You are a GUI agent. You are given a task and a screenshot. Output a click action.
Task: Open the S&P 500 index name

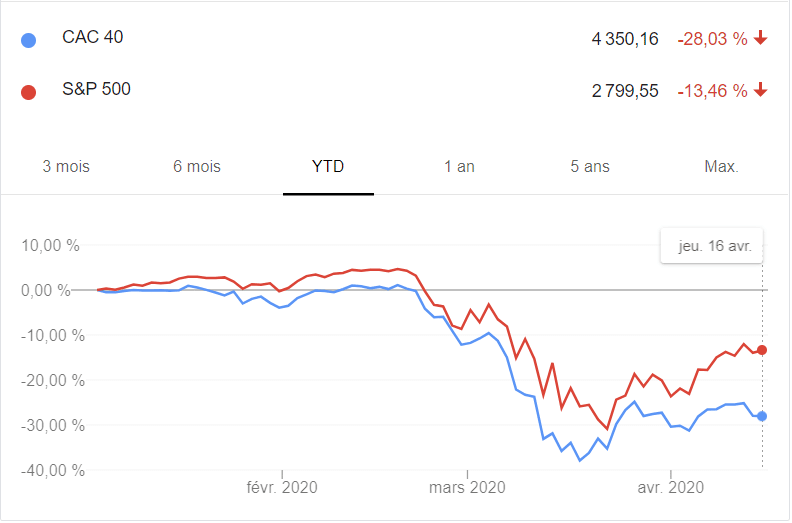[x=96, y=90]
